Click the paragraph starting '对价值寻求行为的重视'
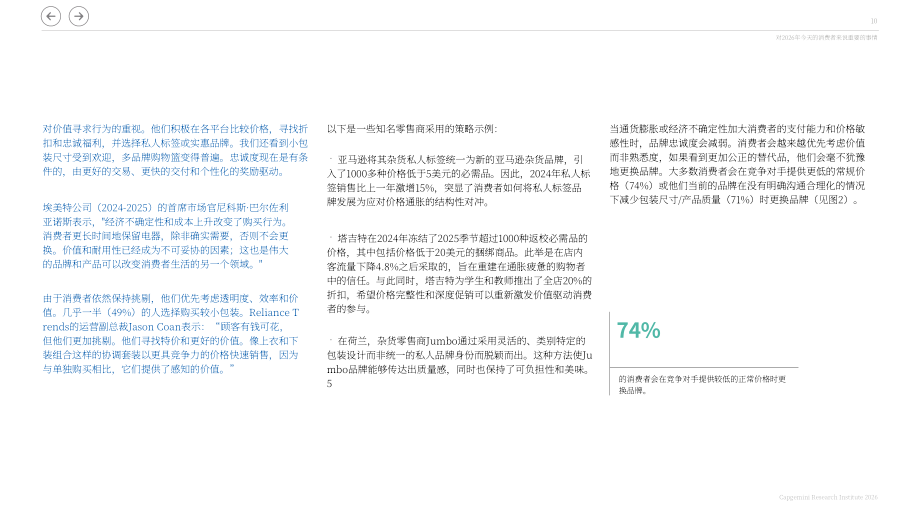The height and width of the screenshot is (518, 920). pyautogui.click(x=175, y=150)
